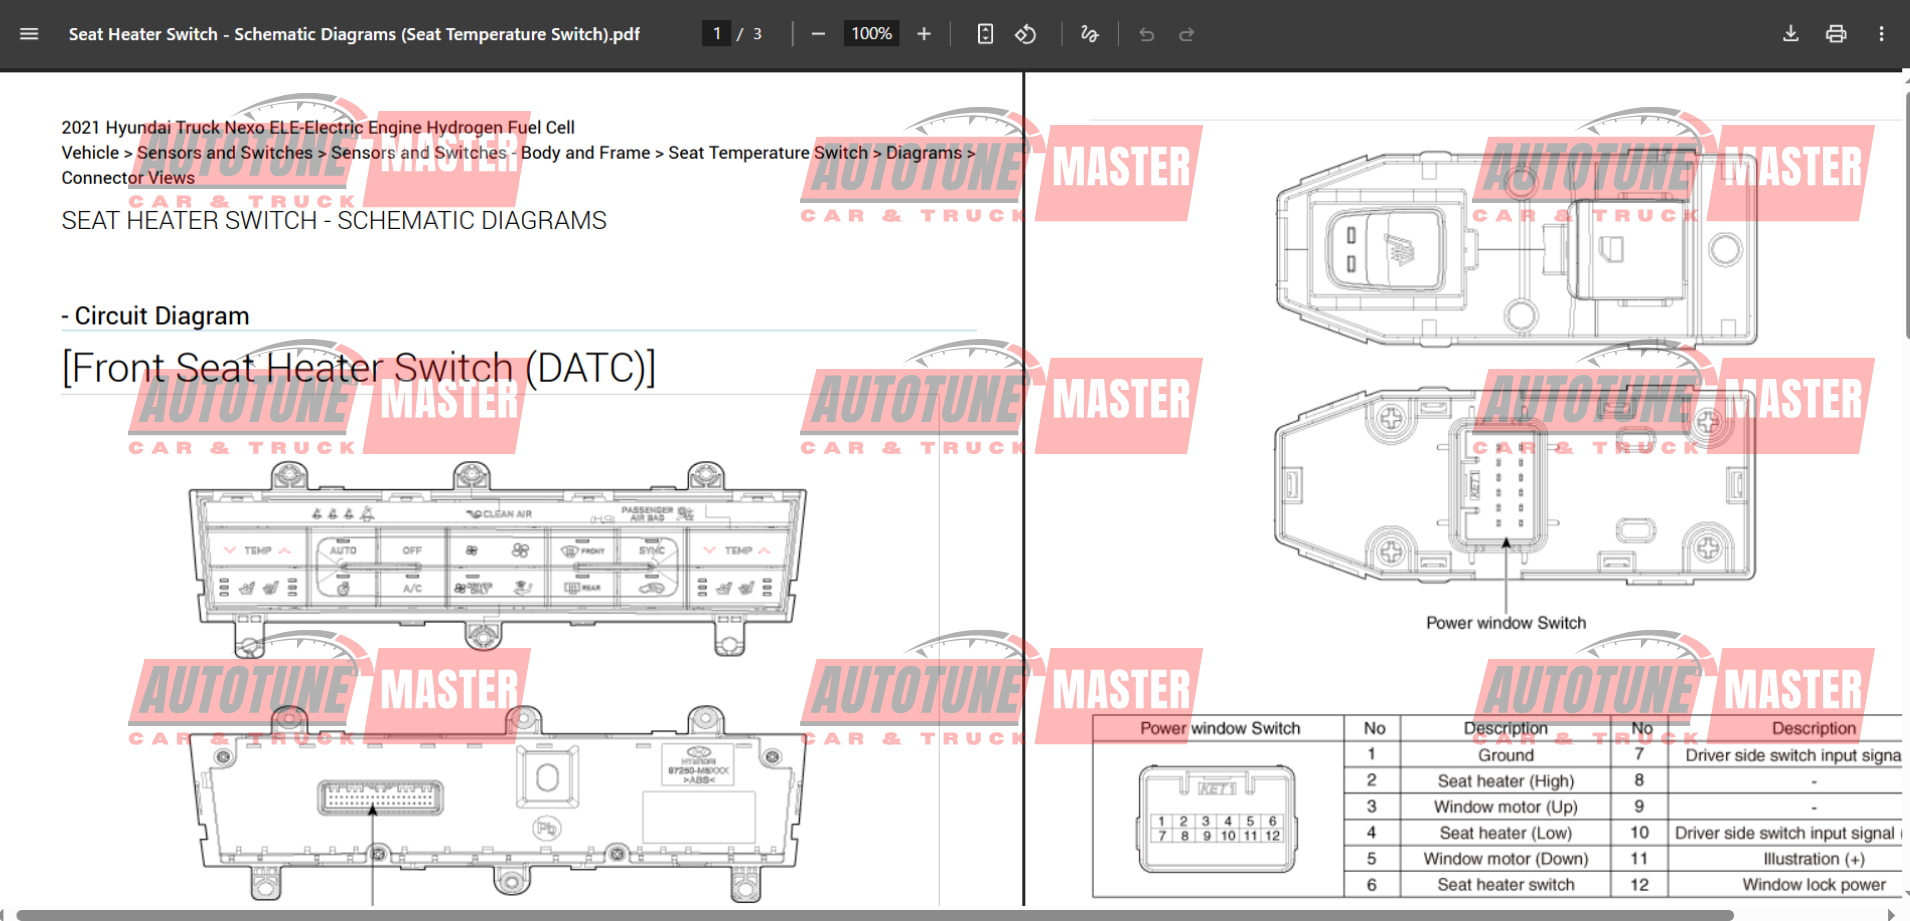The width and height of the screenshot is (1910, 921).
Task: Click the Seat heater (High) table cell
Action: [1505, 781]
